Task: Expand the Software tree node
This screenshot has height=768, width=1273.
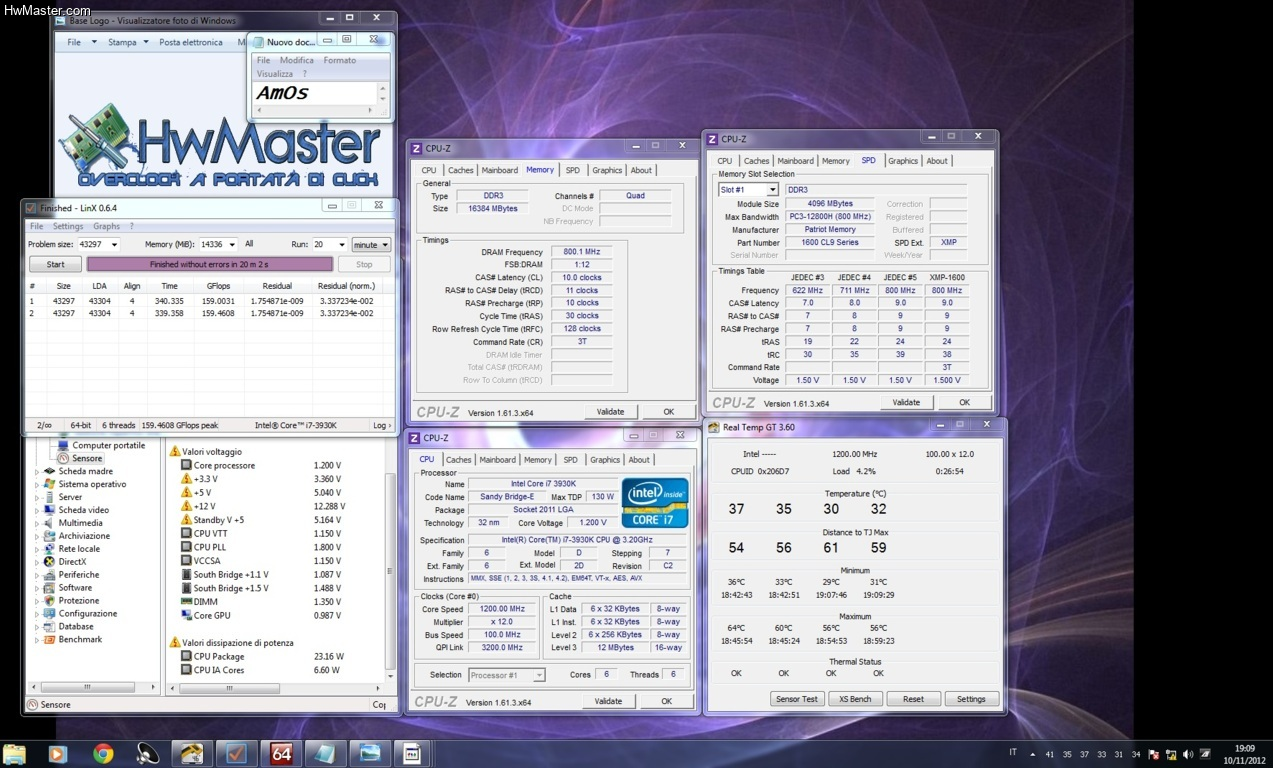Action: point(38,588)
